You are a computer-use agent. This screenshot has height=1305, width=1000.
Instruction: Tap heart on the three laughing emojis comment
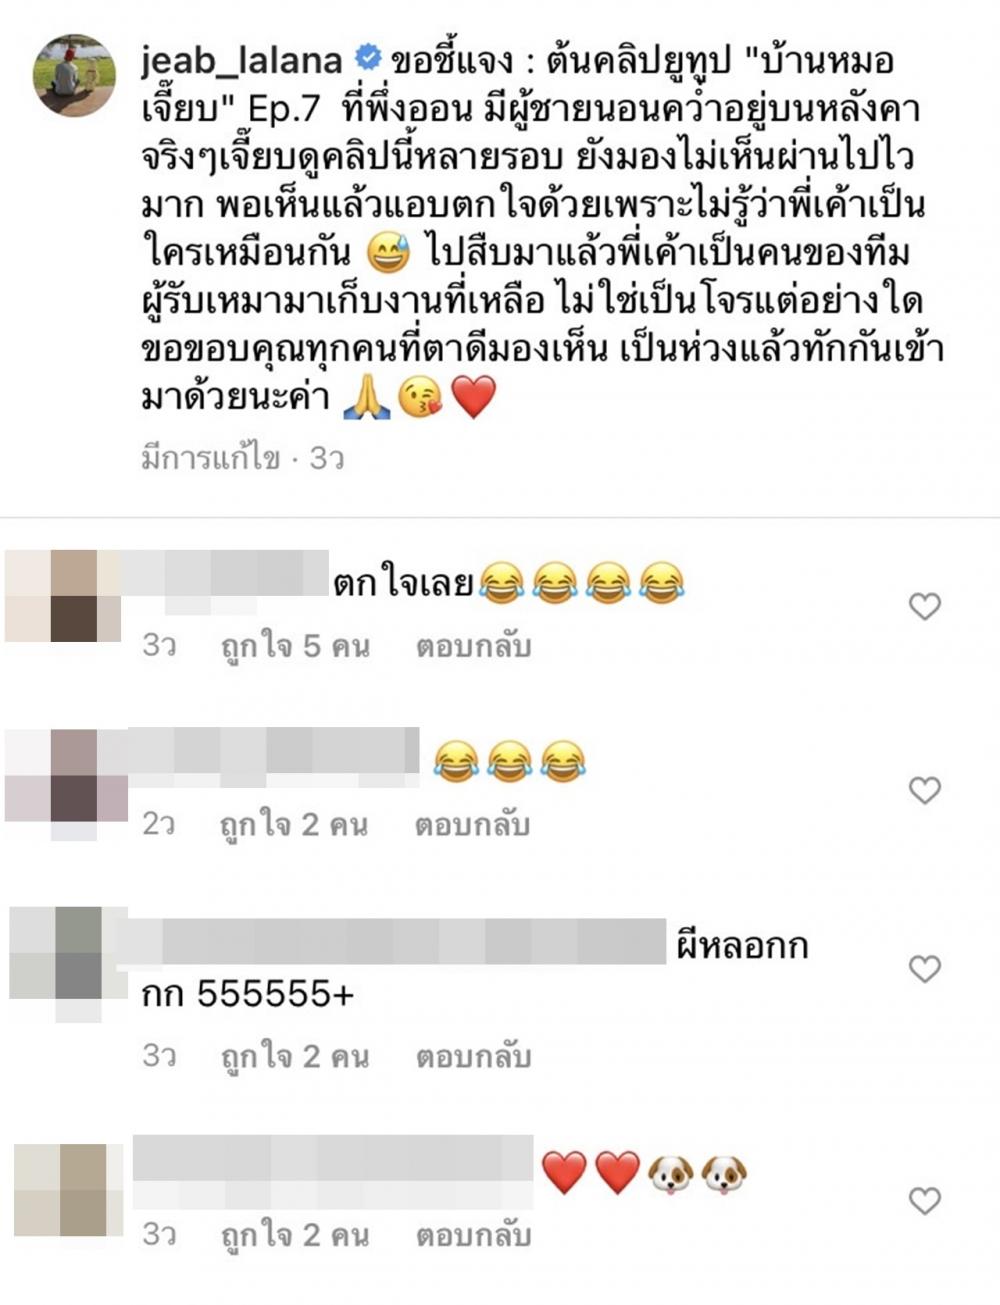click(925, 790)
